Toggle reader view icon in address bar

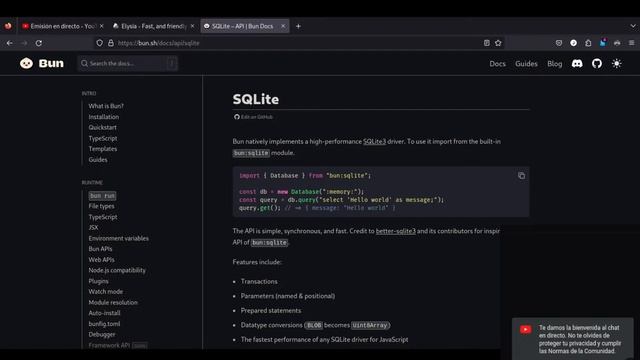487,43
